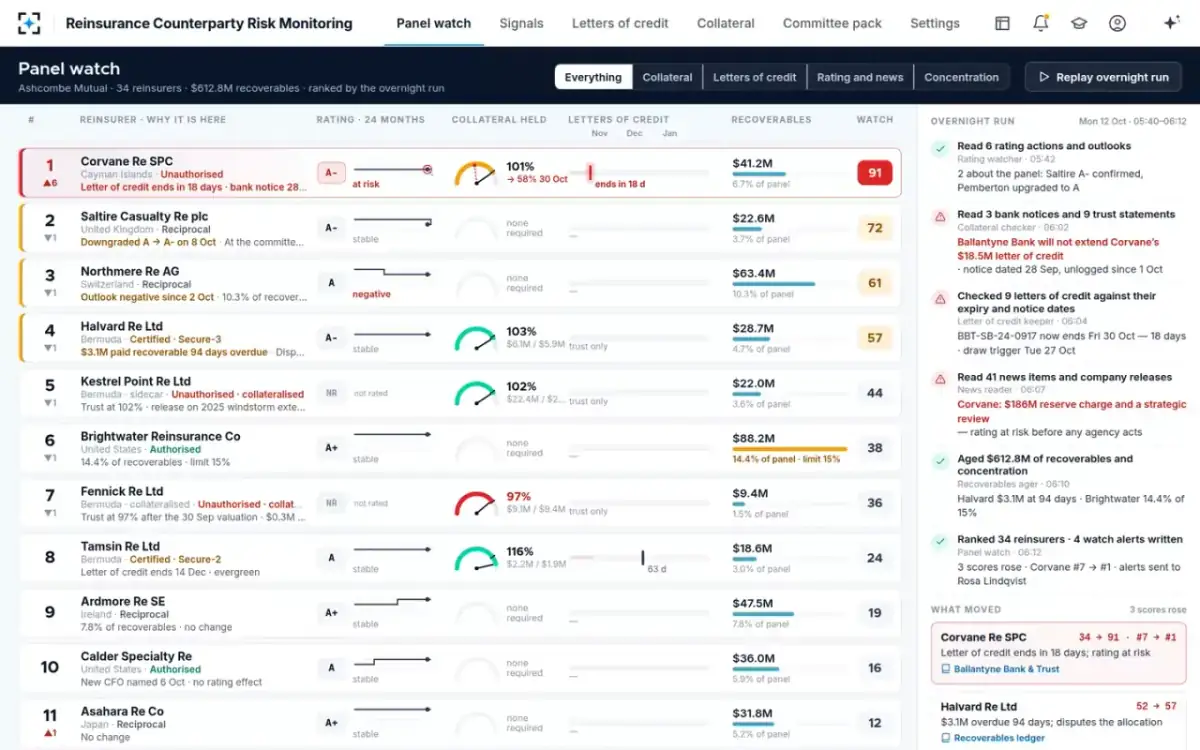Screen dimensions: 1200x750
Task: Select the Brightwater Reinsurance Co name
Action: click(161, 436)
